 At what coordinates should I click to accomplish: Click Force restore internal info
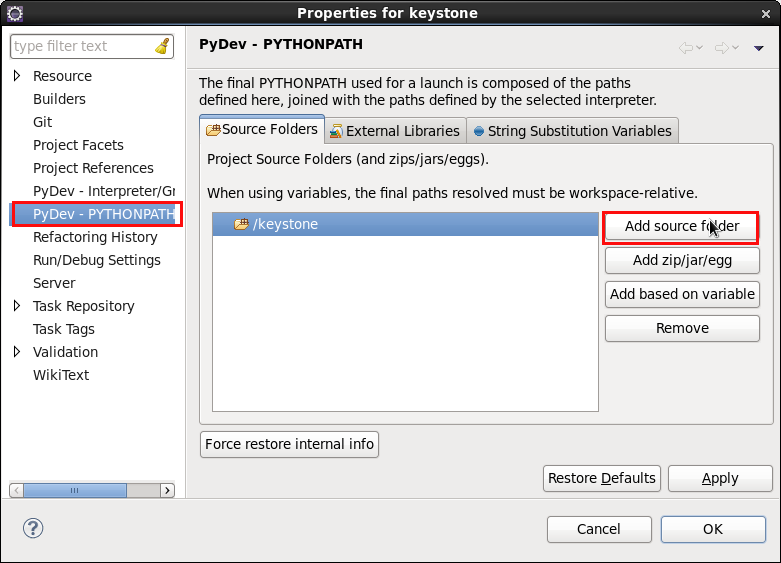pos(289,444)
